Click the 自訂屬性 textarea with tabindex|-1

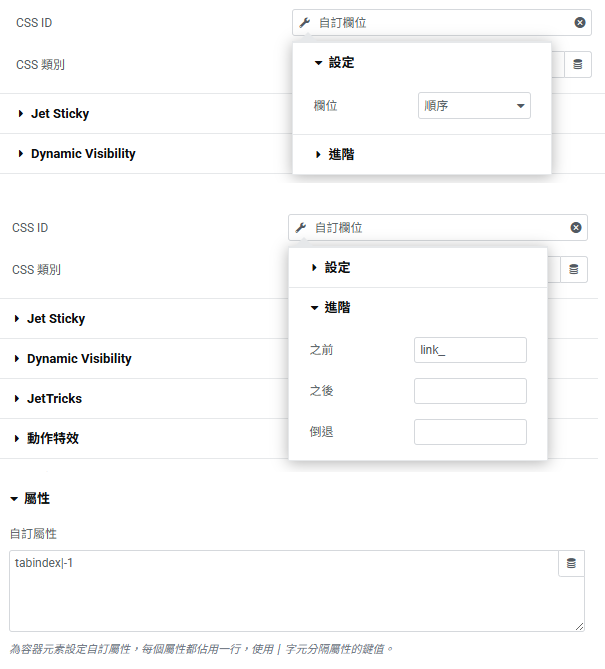pyautogui.click(x=280, y=592)
